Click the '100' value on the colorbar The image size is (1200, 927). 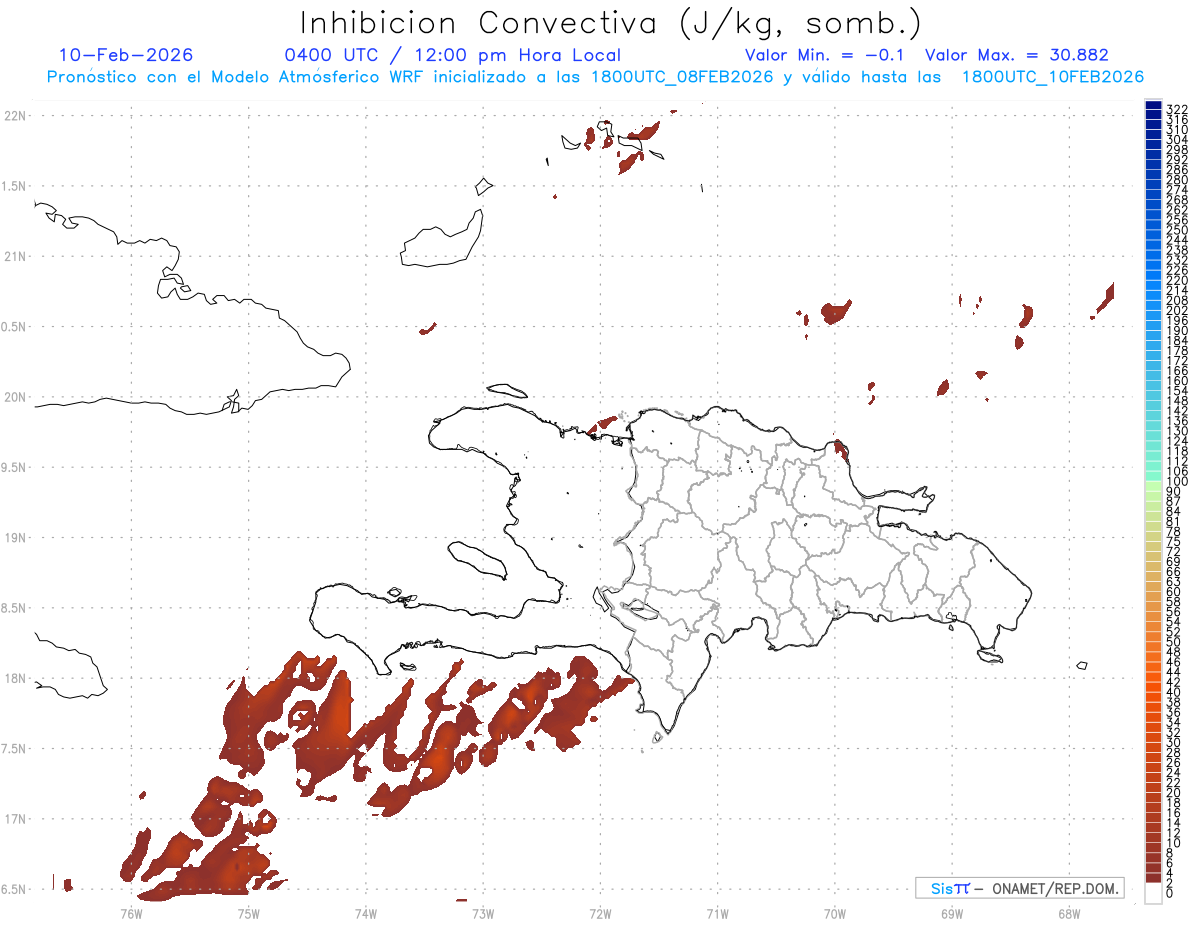[x=1176, y=482]
